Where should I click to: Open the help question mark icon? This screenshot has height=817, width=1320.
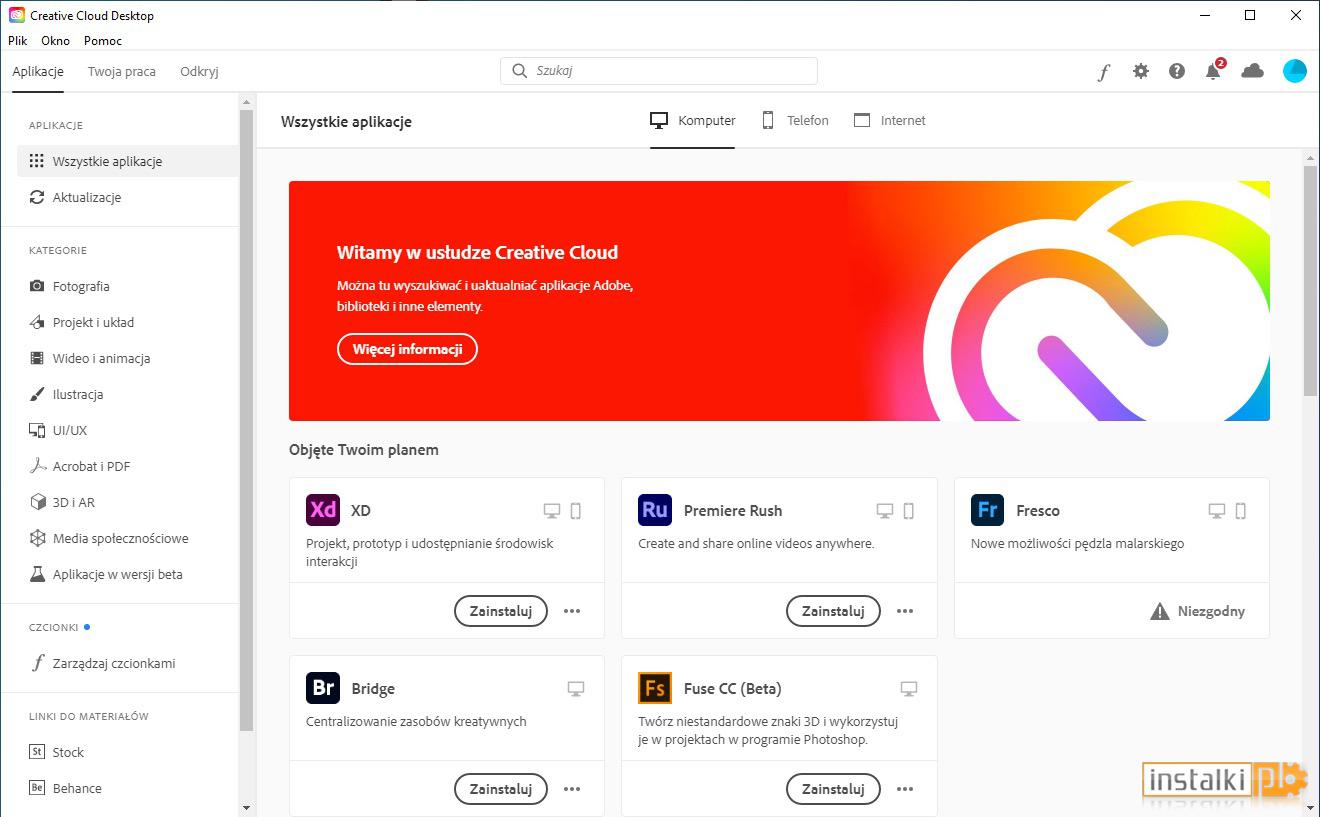click(x=1177, y=71)
